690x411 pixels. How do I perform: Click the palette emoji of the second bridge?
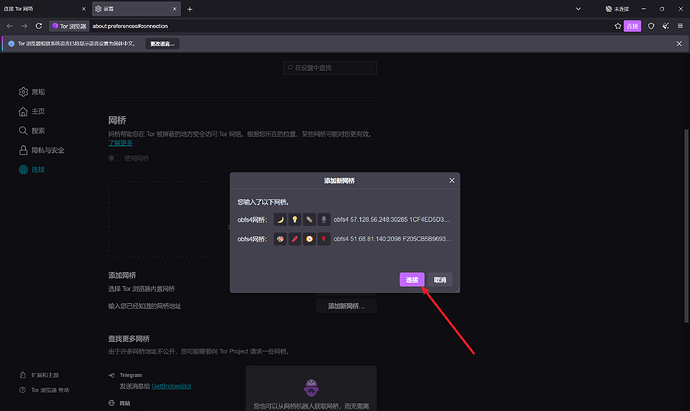tap(280, 239)
